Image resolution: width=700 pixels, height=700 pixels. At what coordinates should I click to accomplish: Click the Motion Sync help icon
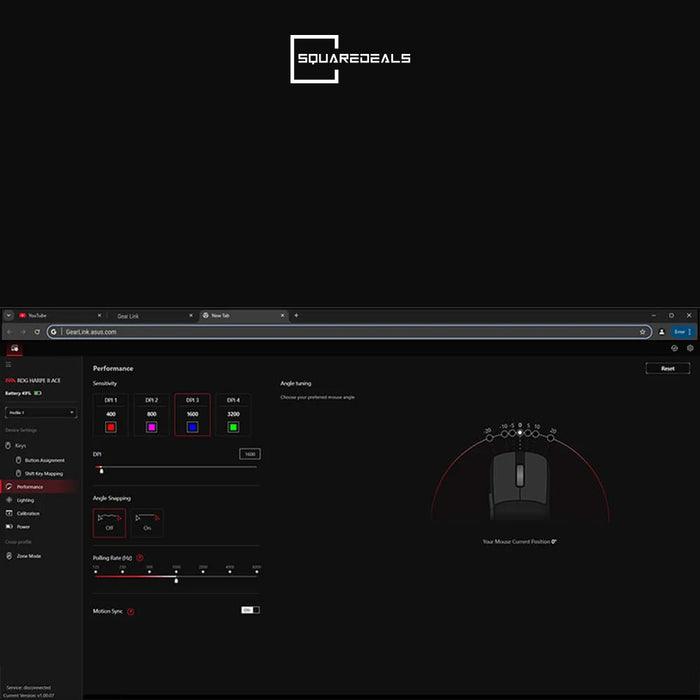point(131,611)
